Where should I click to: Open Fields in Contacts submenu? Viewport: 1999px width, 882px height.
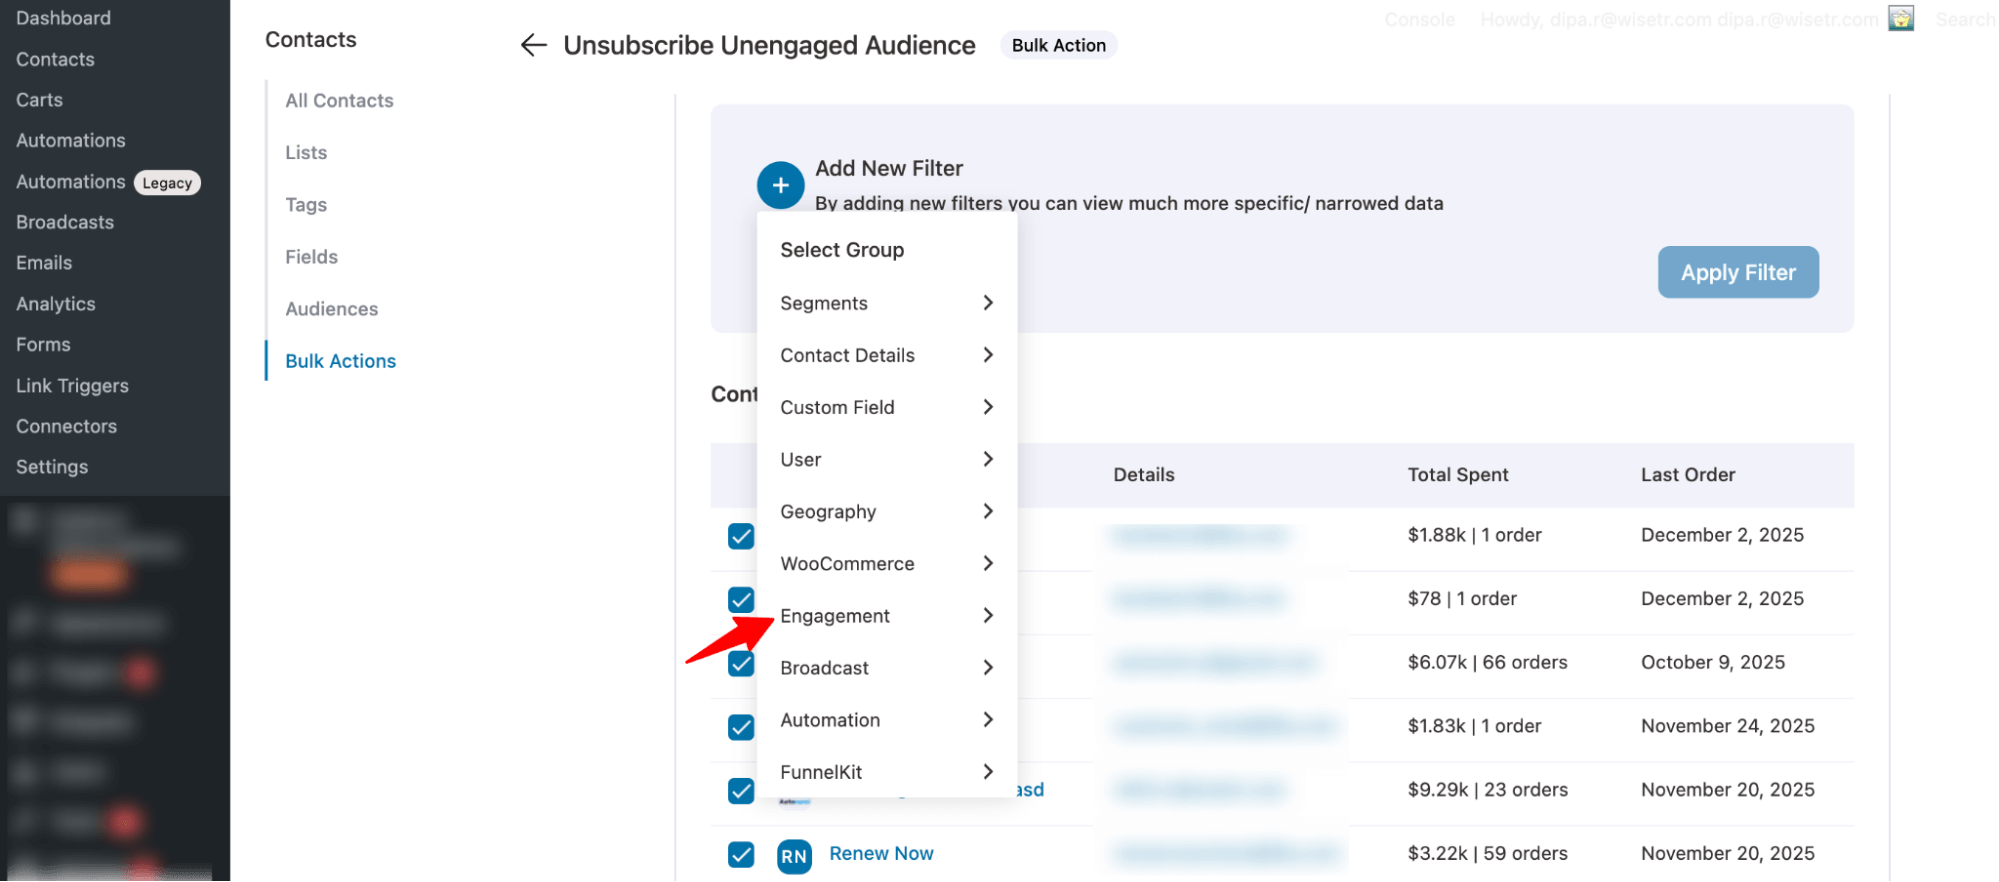coord(311,256)
